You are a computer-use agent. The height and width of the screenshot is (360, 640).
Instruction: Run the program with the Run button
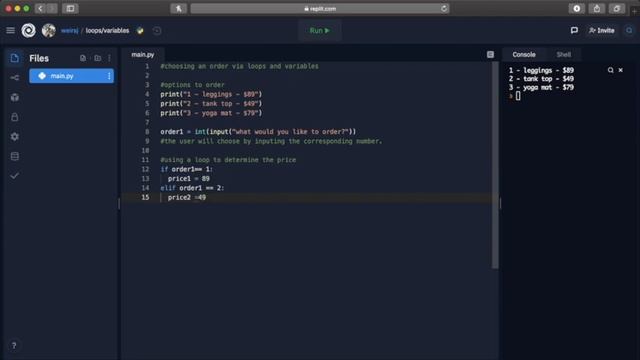tap(320, 31)
